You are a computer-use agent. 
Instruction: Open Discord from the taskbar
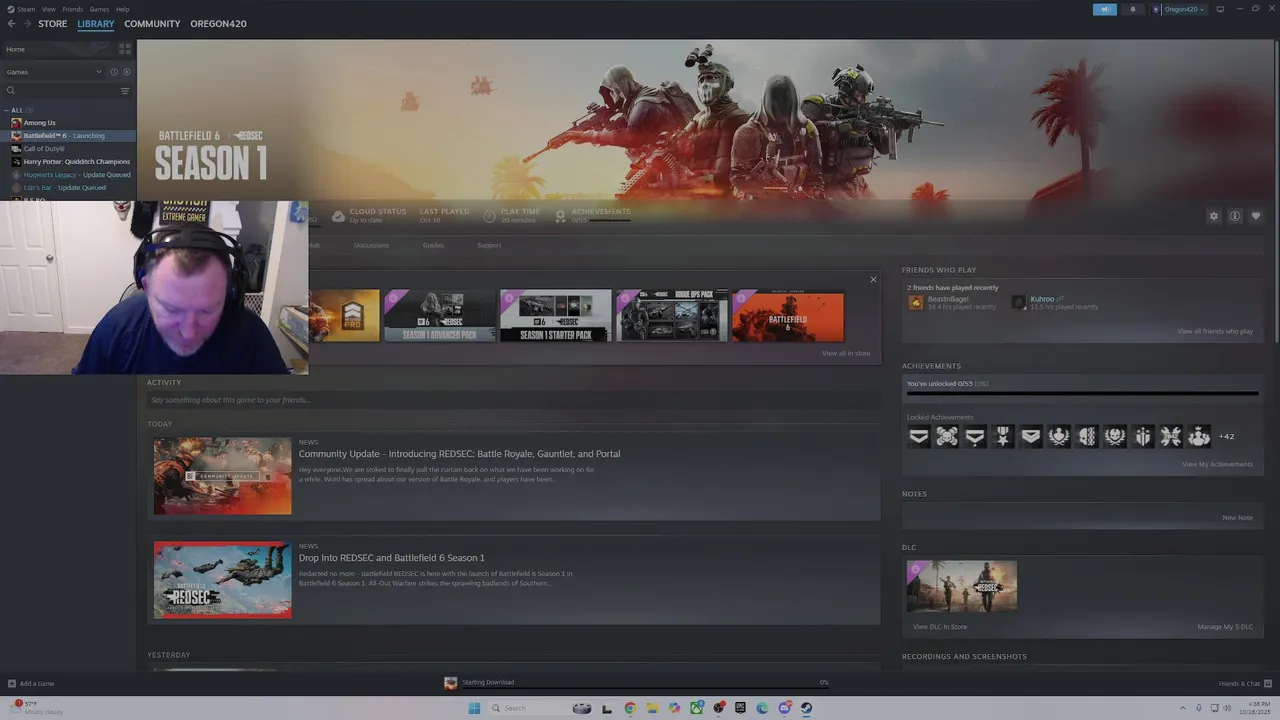pyautogui.click(x=784, y=708)
